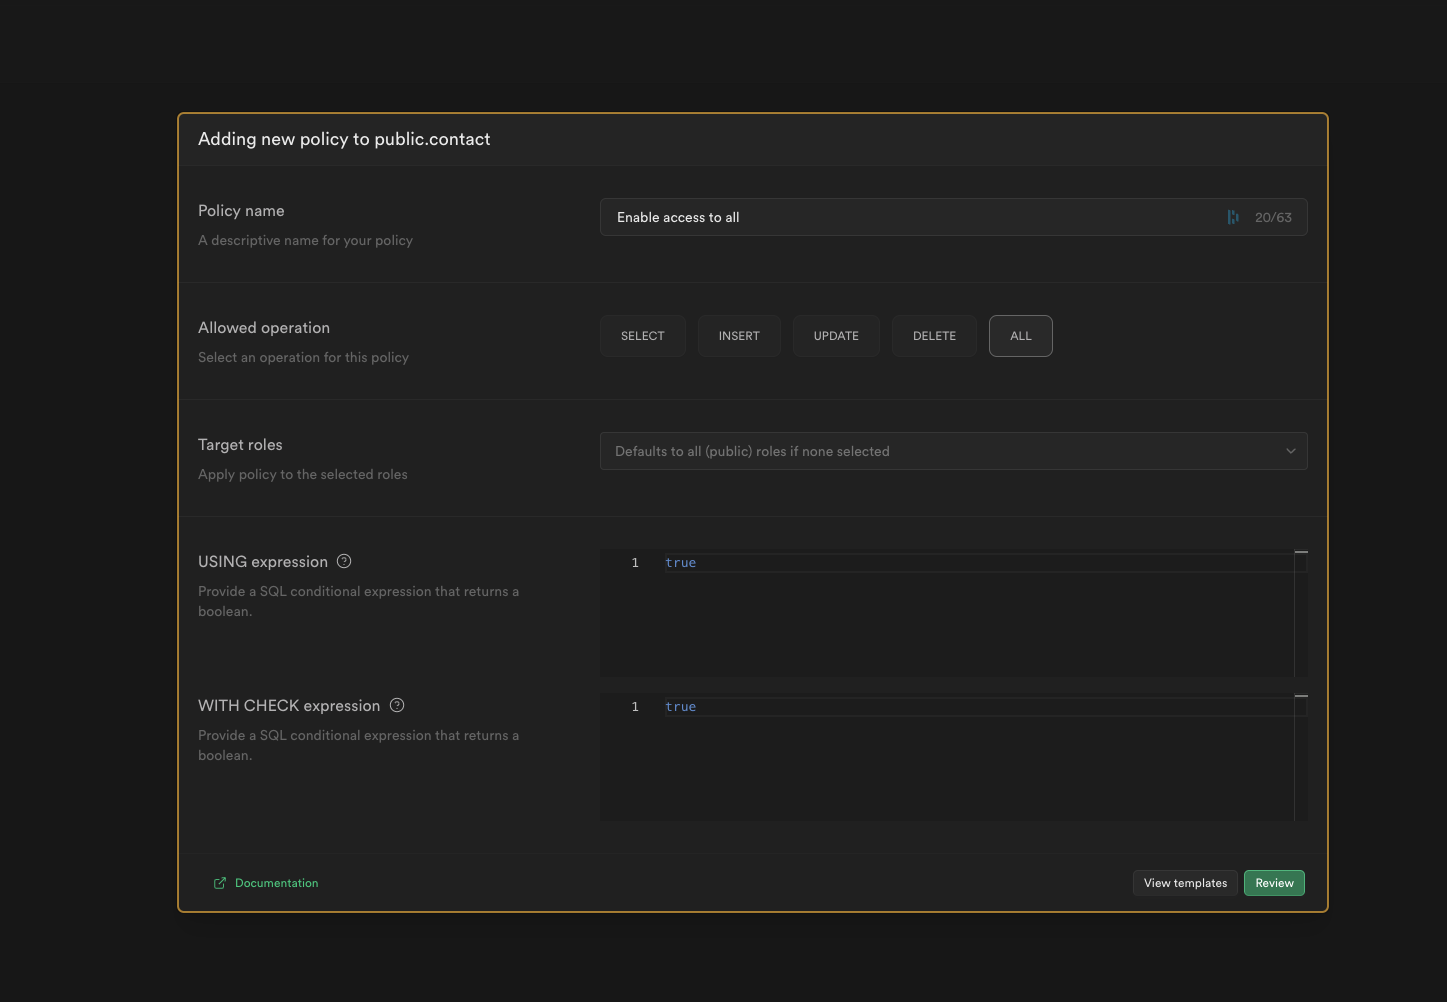Image resolution: width=1447 pixels, height=1002 pixels.
Task: Open View templates
Action: [x=1185, y=882]
